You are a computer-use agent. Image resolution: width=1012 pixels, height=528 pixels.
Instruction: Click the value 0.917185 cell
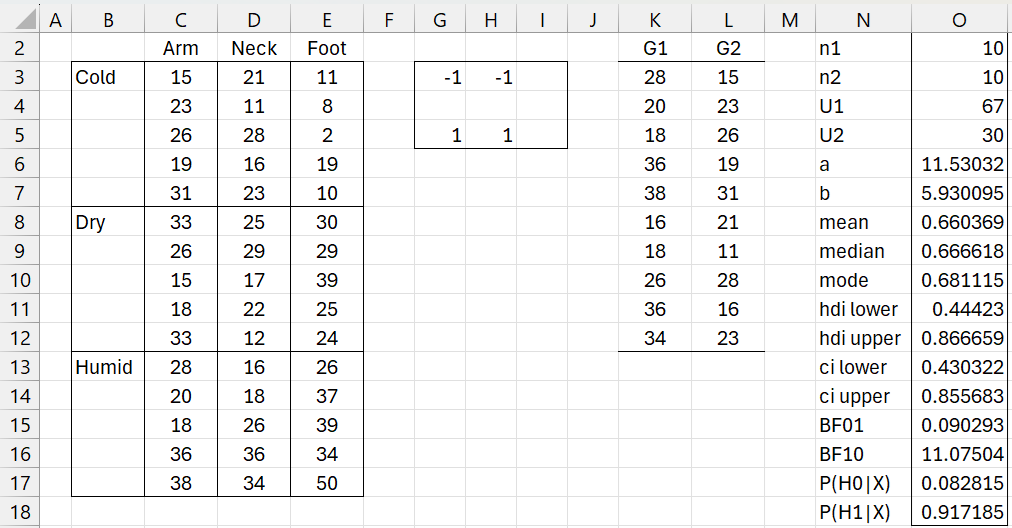tap(961, 512)
